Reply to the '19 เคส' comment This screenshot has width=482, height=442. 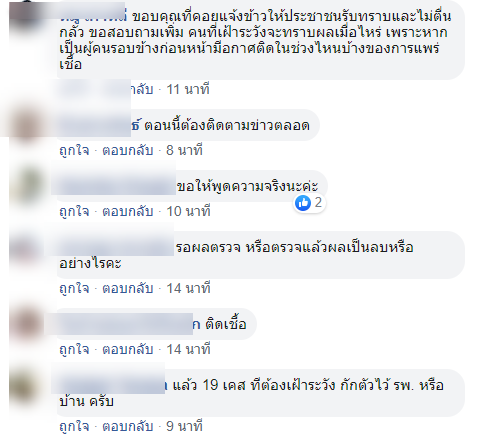[x=128, y=427]
